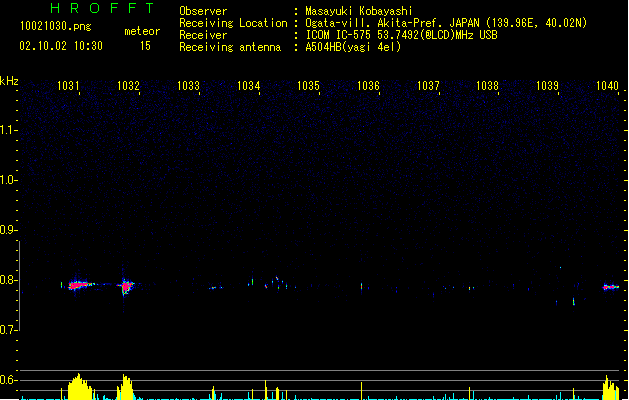This screenshot has width=629, height=400.
Task: Click the HROFFT title text
Action: click(102, 8)
